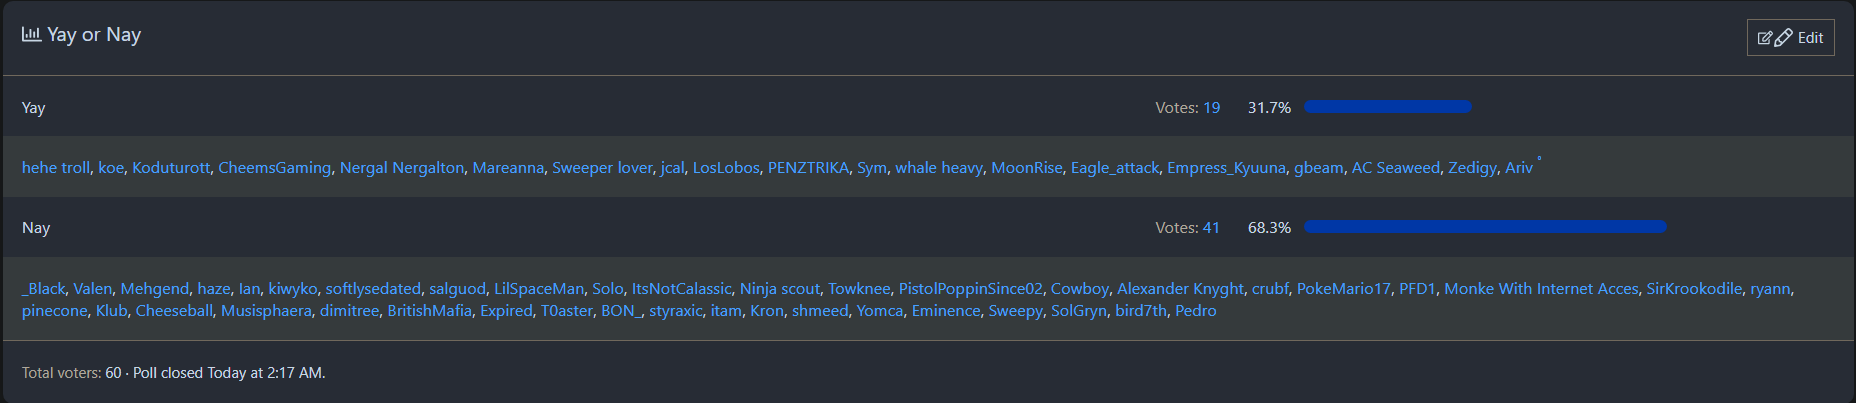
Task: Click the Nay progress bar
Action: point(1485,227)
